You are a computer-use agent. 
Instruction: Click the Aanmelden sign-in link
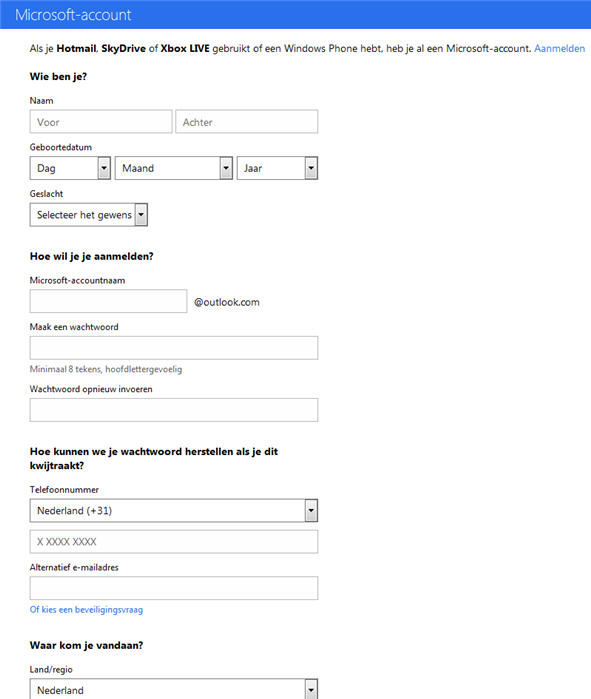(x=559, y=49)
